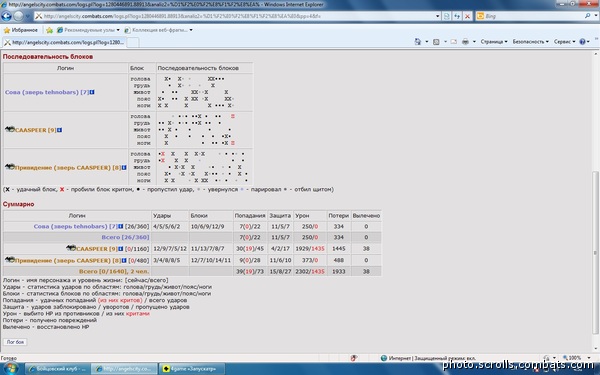The image size is (600, 375).
Task: Click the Home icon in command bar
Action: tap(418, 42)
